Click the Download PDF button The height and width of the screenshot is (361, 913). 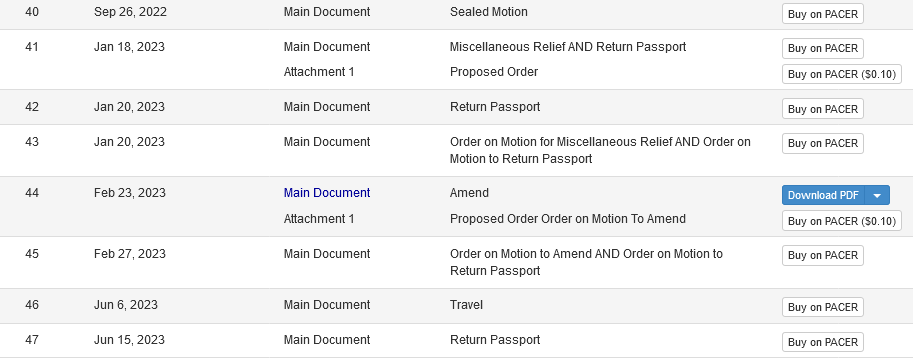click(823, 195)
